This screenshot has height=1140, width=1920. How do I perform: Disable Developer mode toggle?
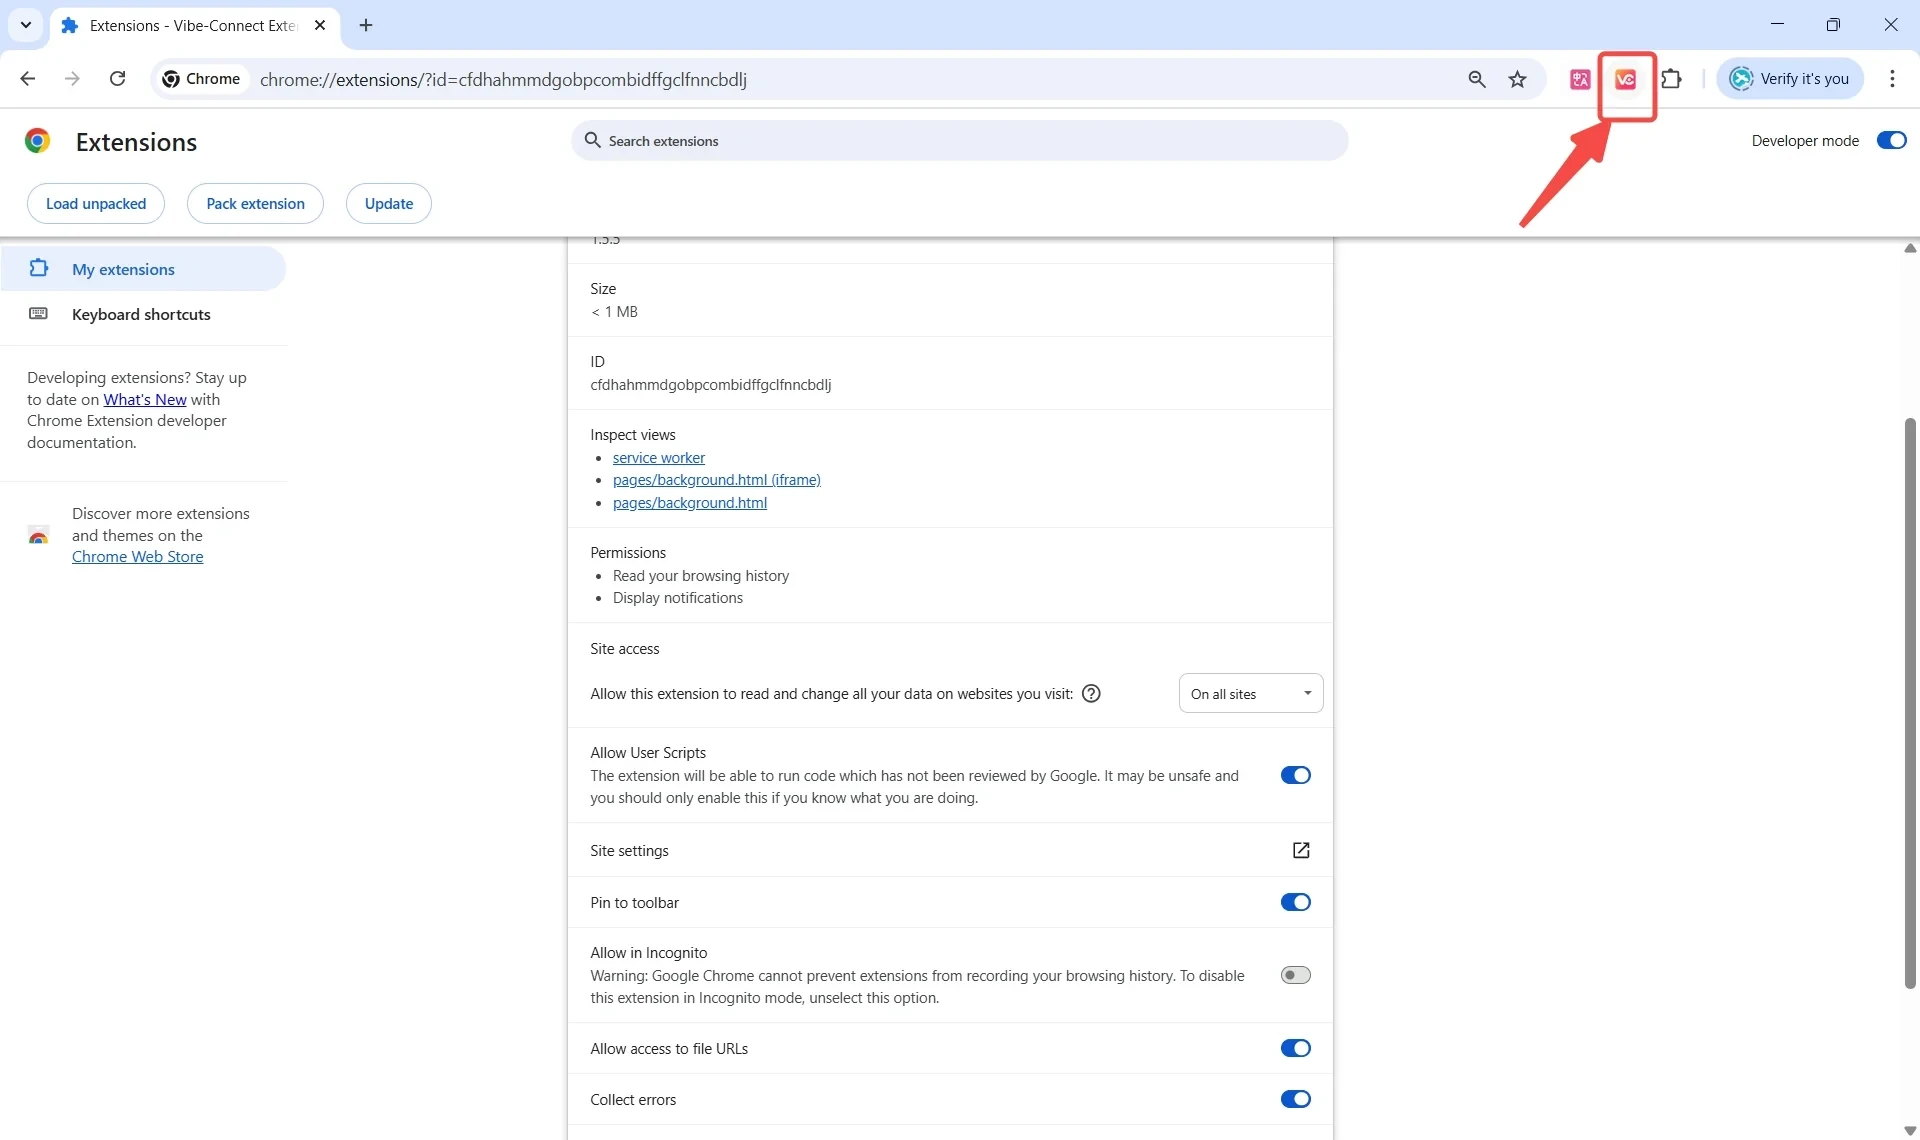pos(1891,141)
